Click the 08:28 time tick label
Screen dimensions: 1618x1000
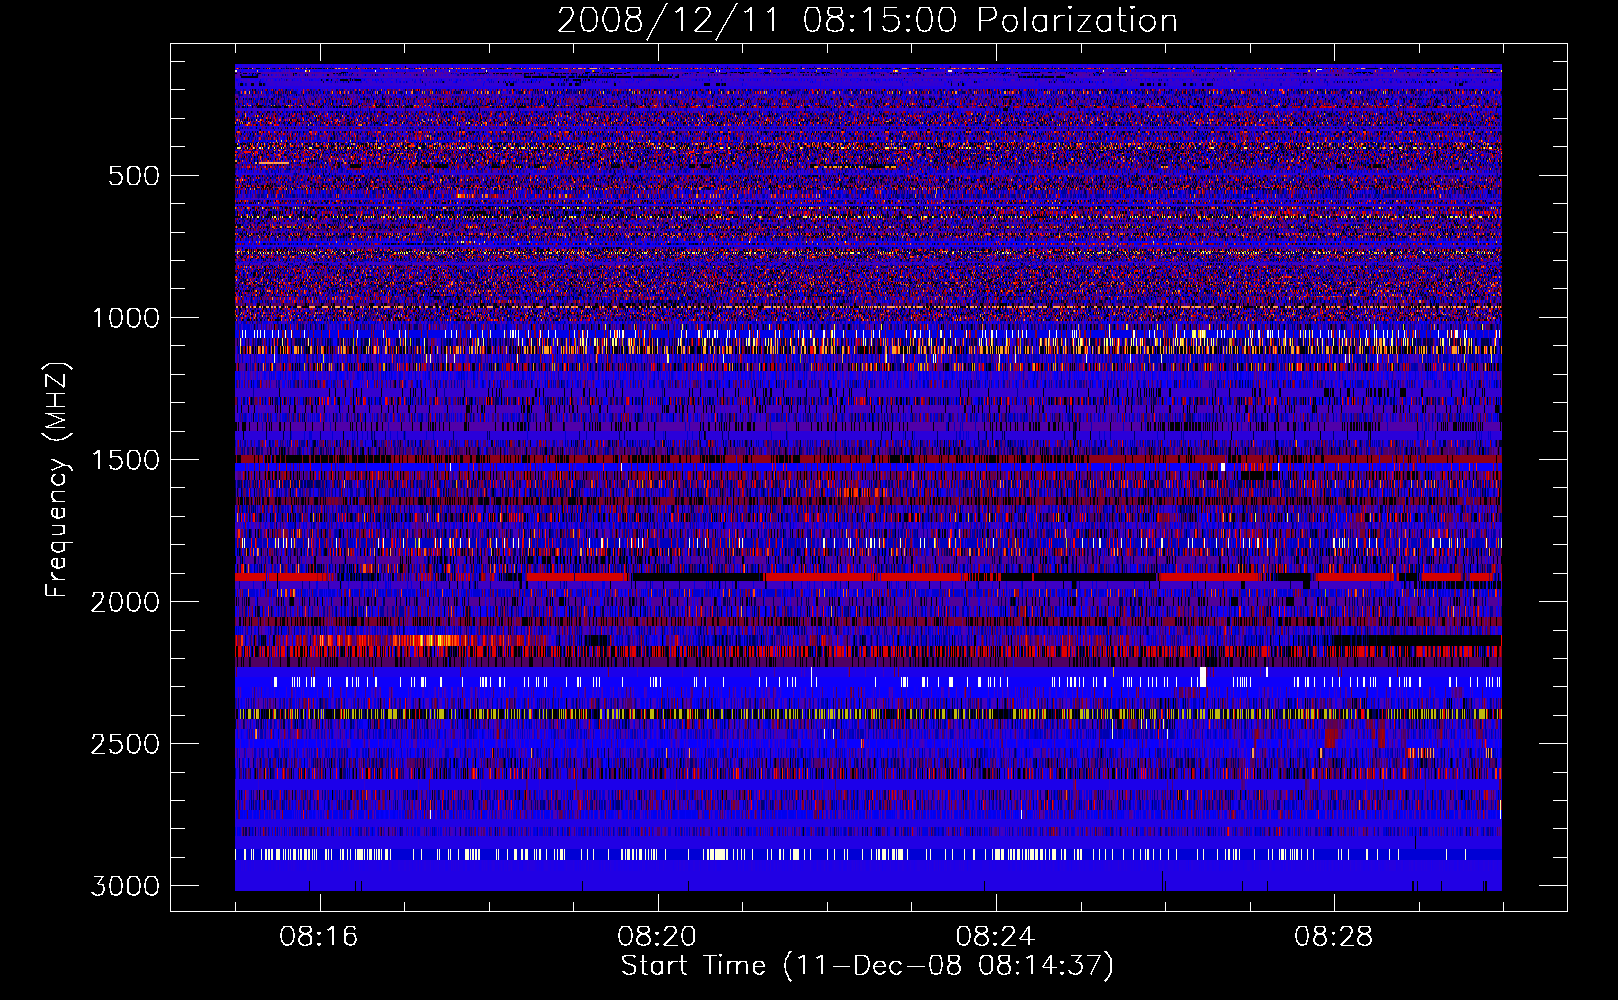[1333, 937]
